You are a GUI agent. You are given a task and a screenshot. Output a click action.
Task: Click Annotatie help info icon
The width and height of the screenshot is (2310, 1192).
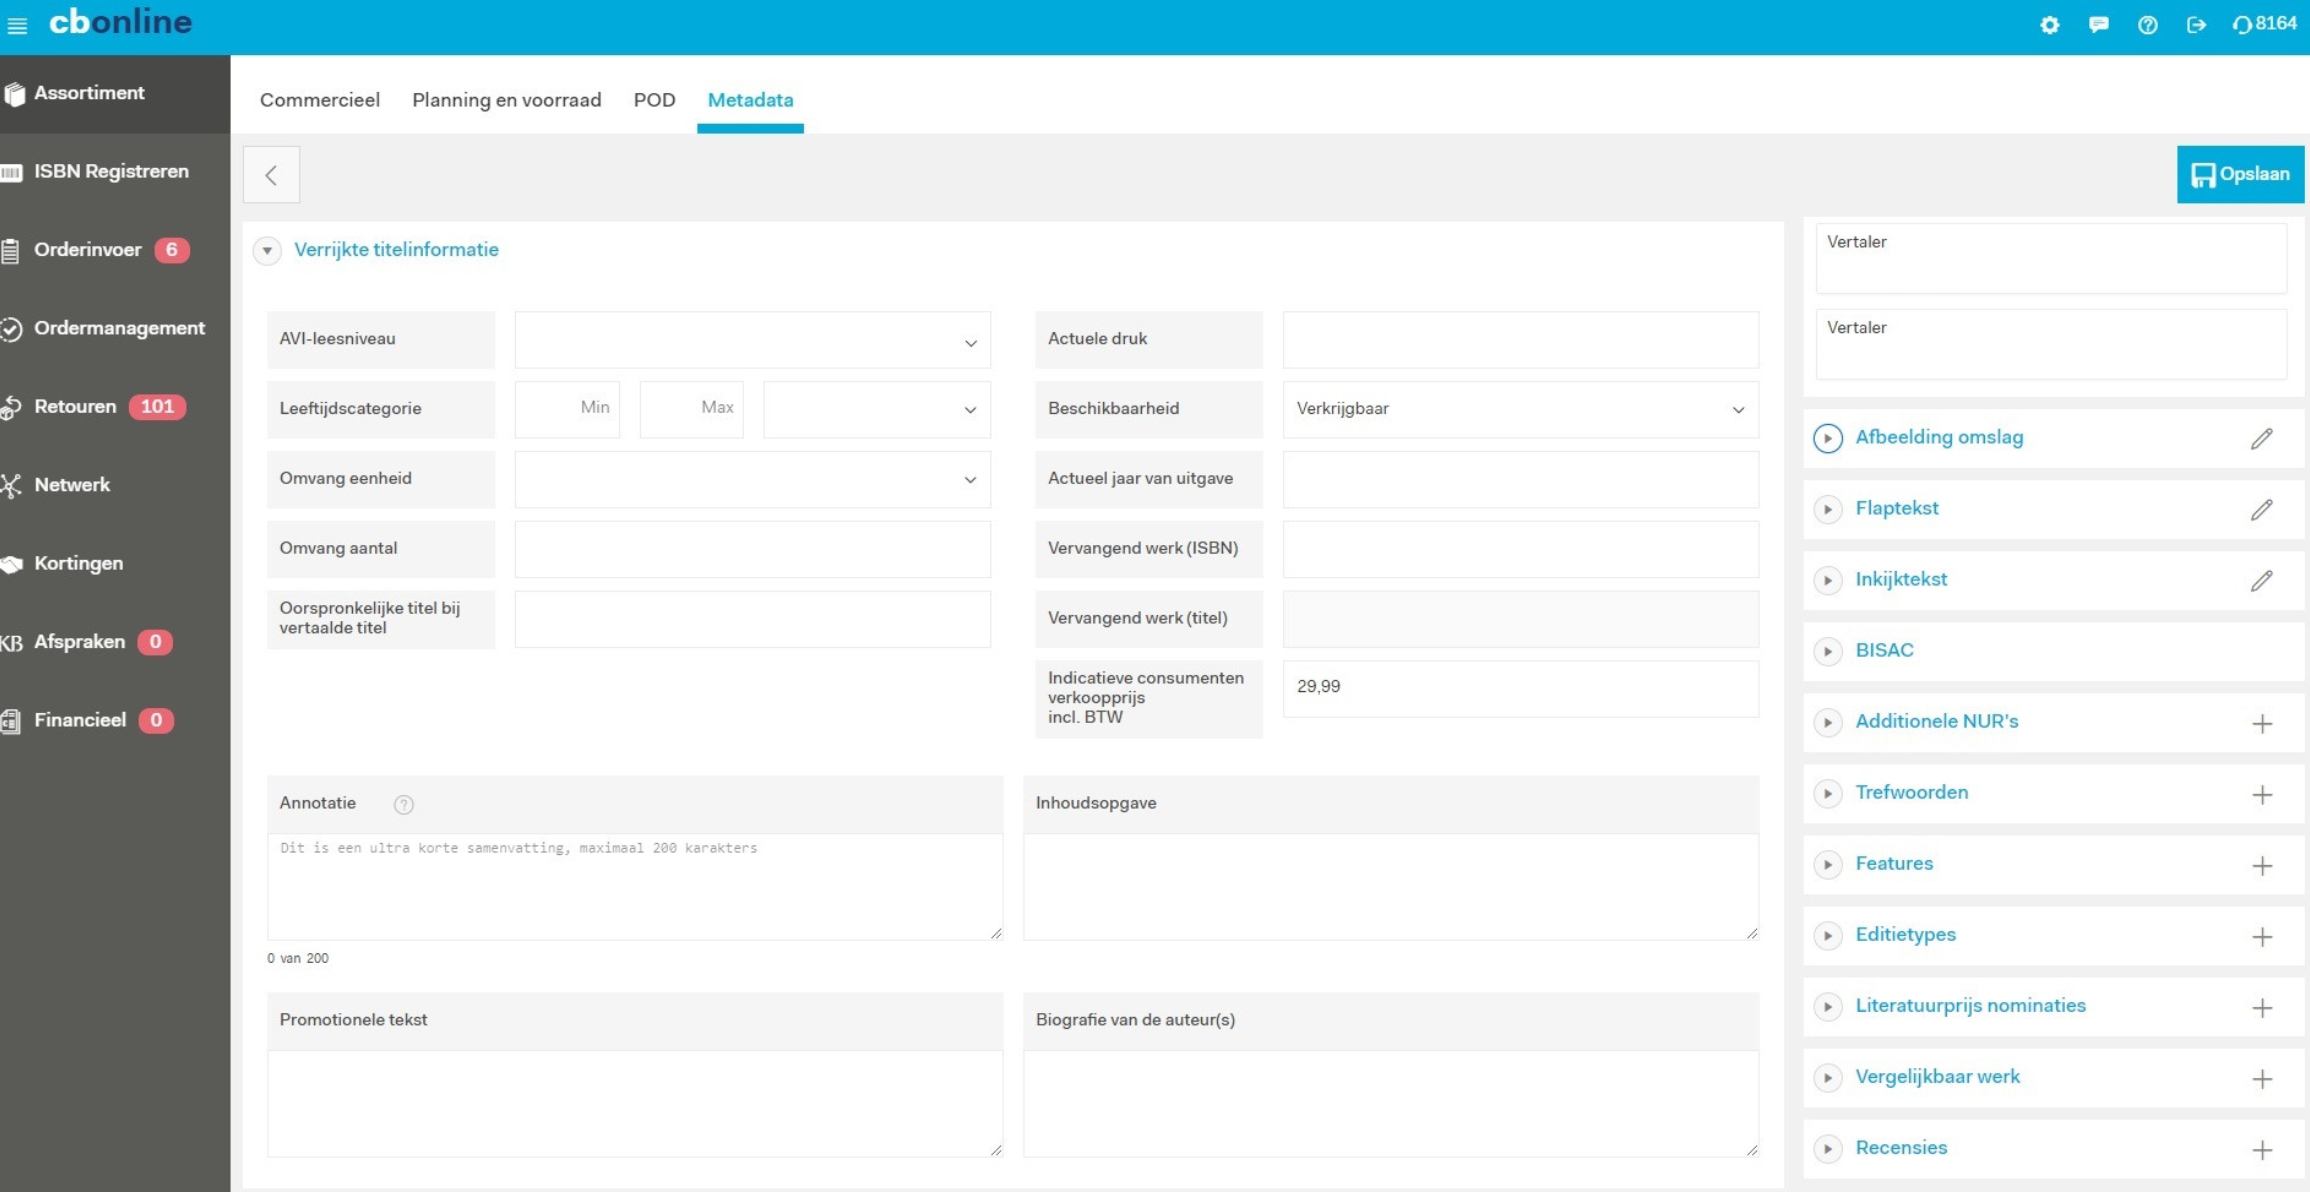point(403,804)
